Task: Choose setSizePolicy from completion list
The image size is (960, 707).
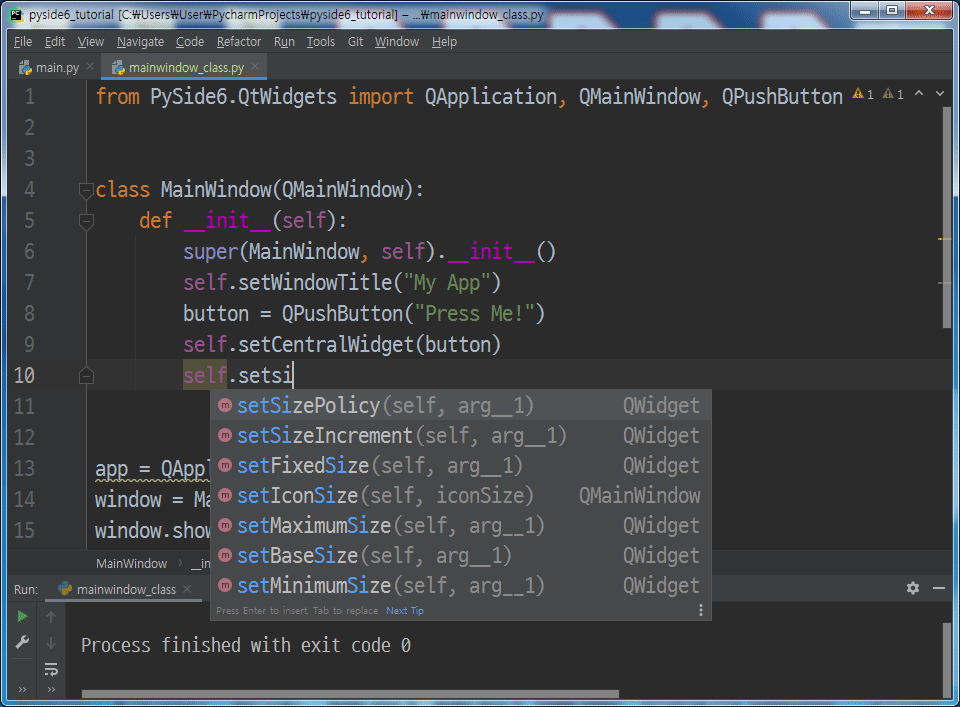Action: tap(460, 405)
